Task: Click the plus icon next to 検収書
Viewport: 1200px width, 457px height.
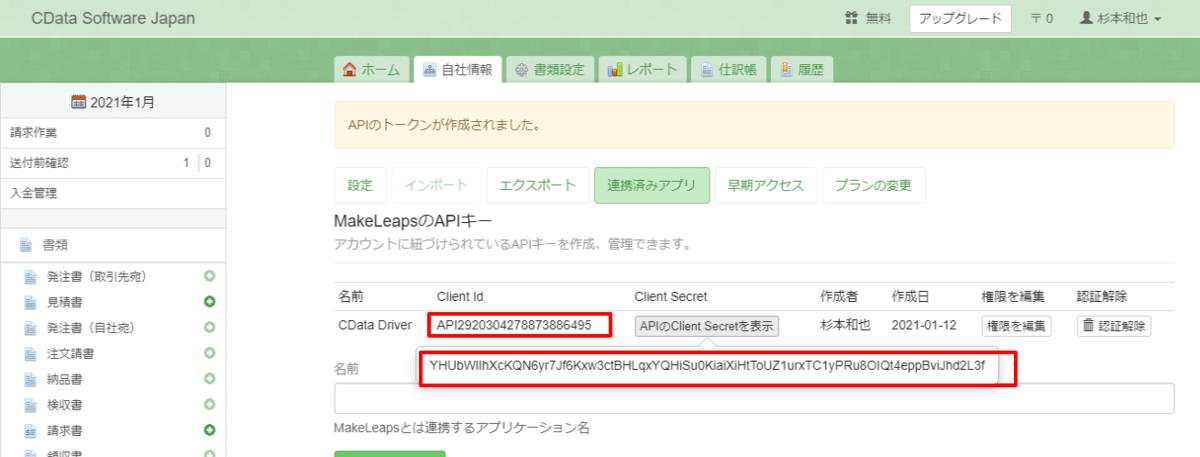Action: pyautogui.click(x=210, y=405)
